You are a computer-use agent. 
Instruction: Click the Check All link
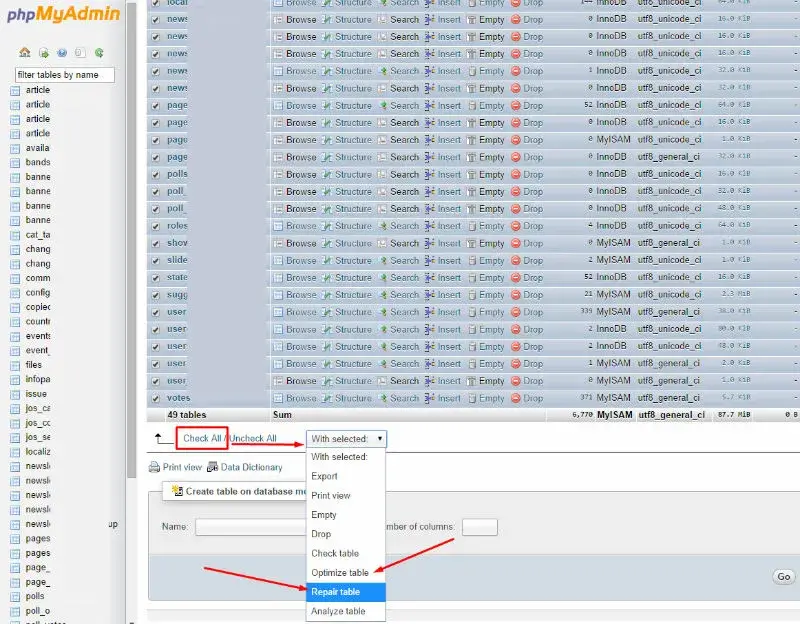[202, 438]
